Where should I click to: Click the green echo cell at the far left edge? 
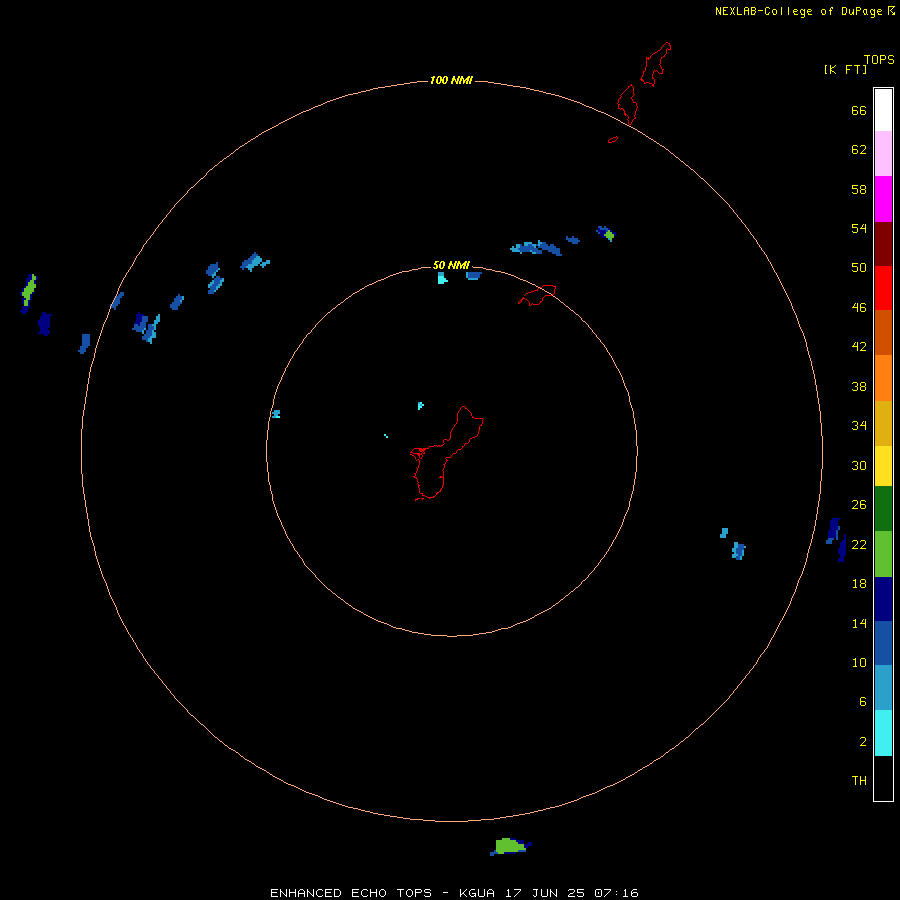28,293
